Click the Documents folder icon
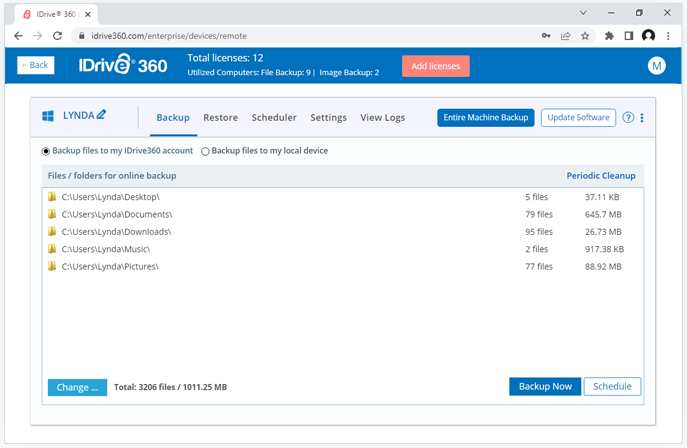The height and width of the screenshot is (448, 687). point(52,214)
